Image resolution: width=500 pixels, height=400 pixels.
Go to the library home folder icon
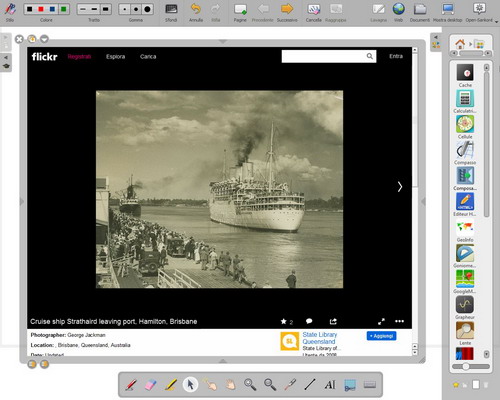(x=460, y=44)
